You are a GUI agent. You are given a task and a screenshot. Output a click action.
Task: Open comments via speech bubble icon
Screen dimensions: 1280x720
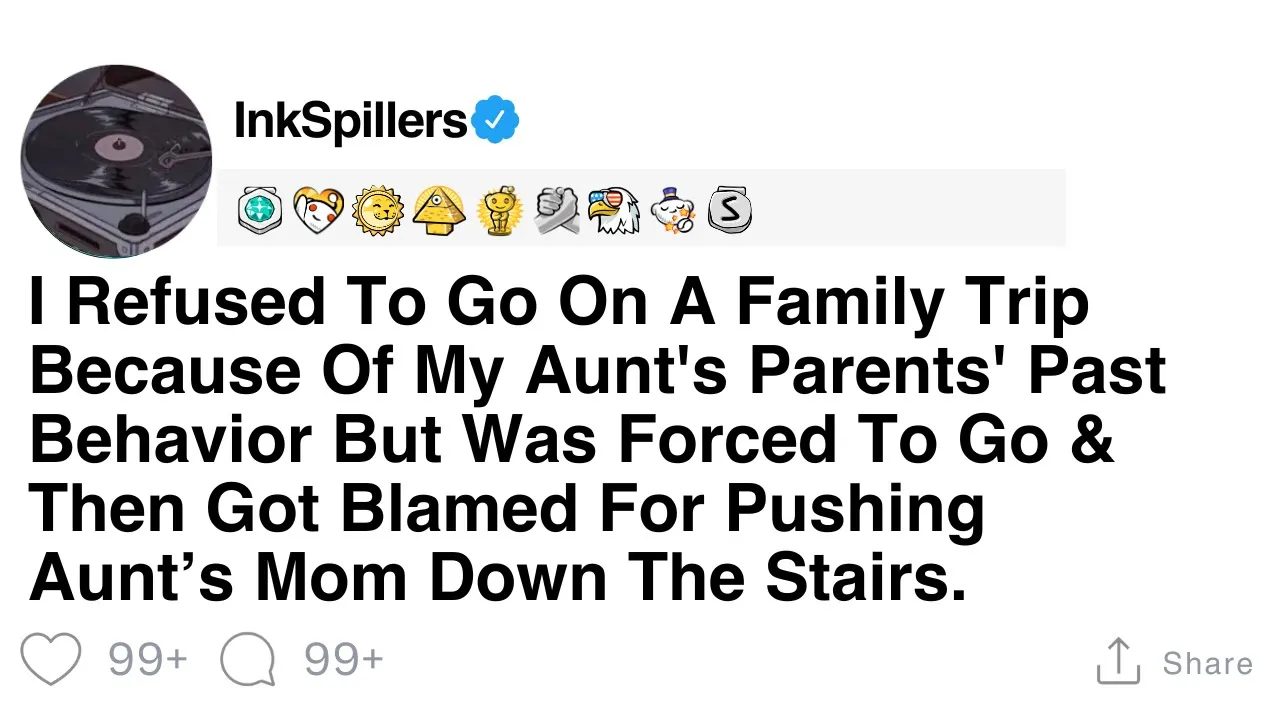[x=247, y=661]
